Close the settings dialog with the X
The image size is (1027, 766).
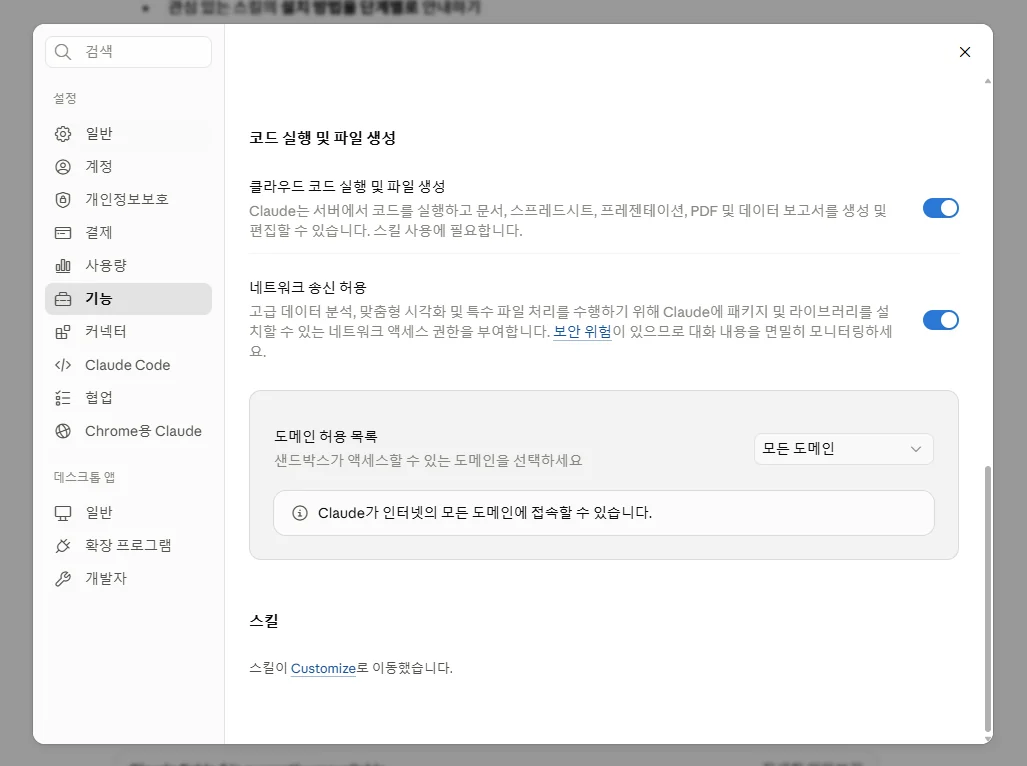tap(965, 52)
